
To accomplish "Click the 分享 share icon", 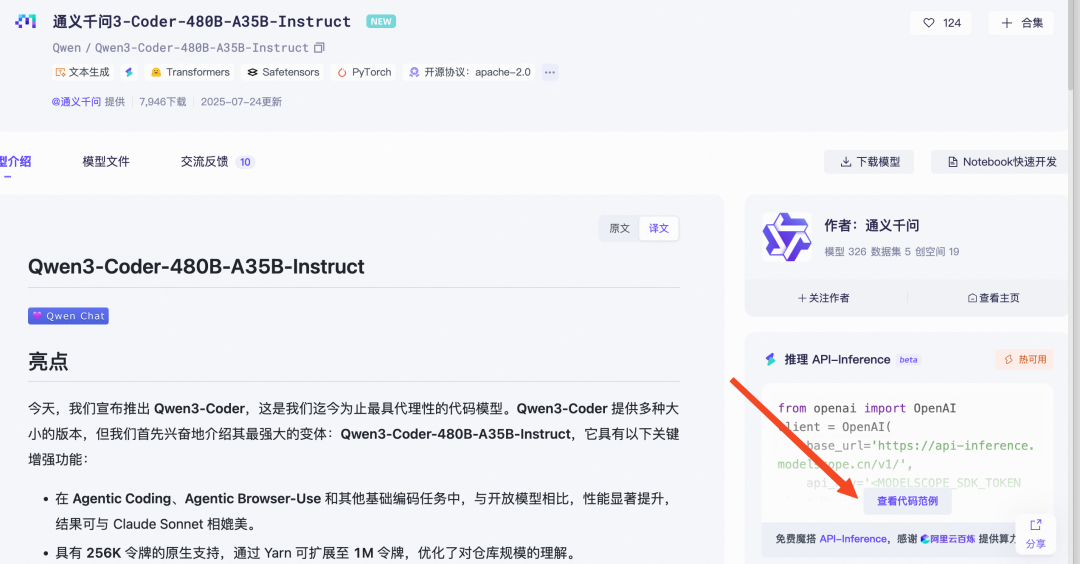I will (x=1035, y=534).
